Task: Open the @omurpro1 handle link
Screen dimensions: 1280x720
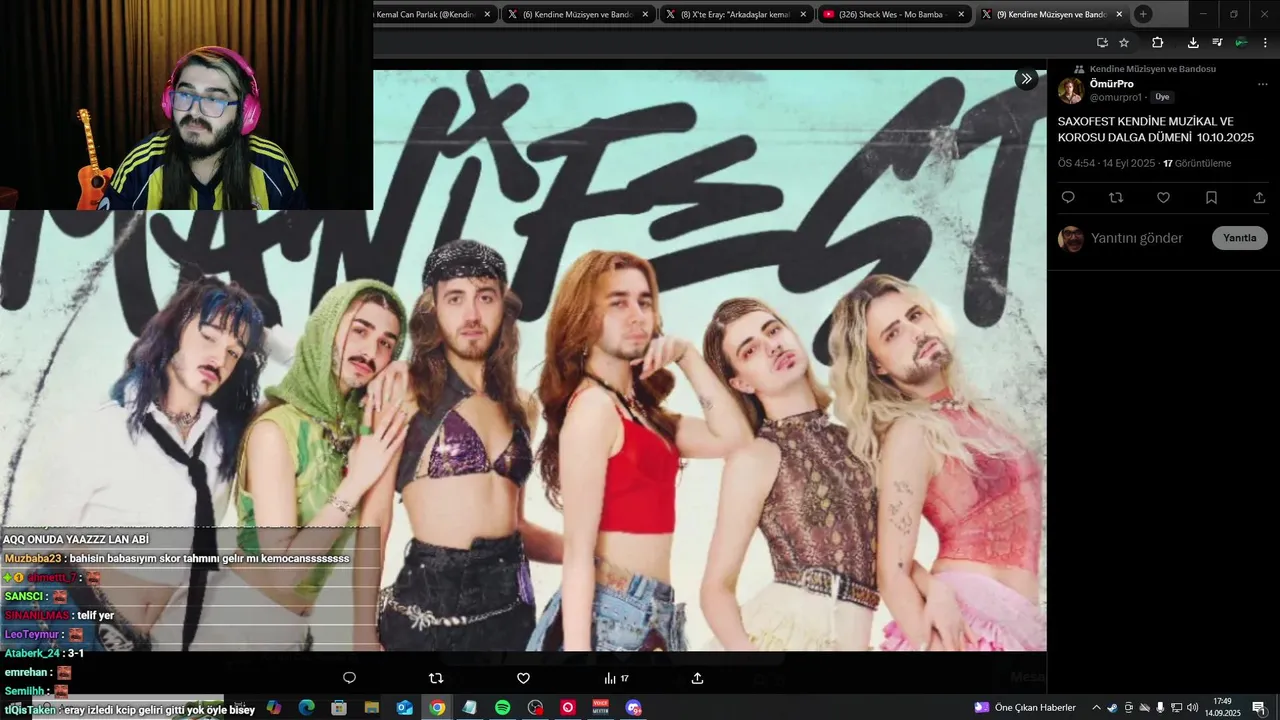Action: 1115,97
